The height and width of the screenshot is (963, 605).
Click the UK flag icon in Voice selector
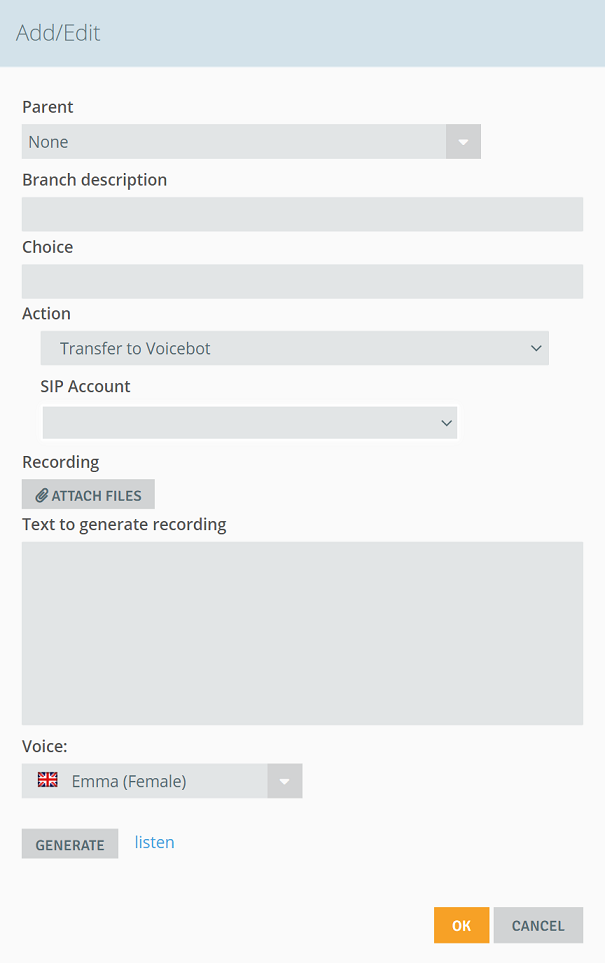point(47,779)
